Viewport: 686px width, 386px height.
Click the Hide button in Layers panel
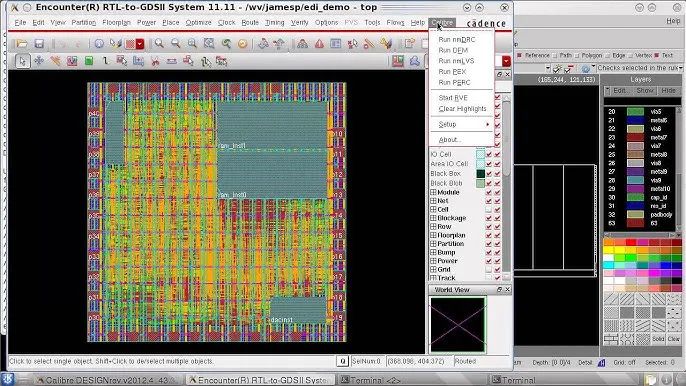pos(668,90)
